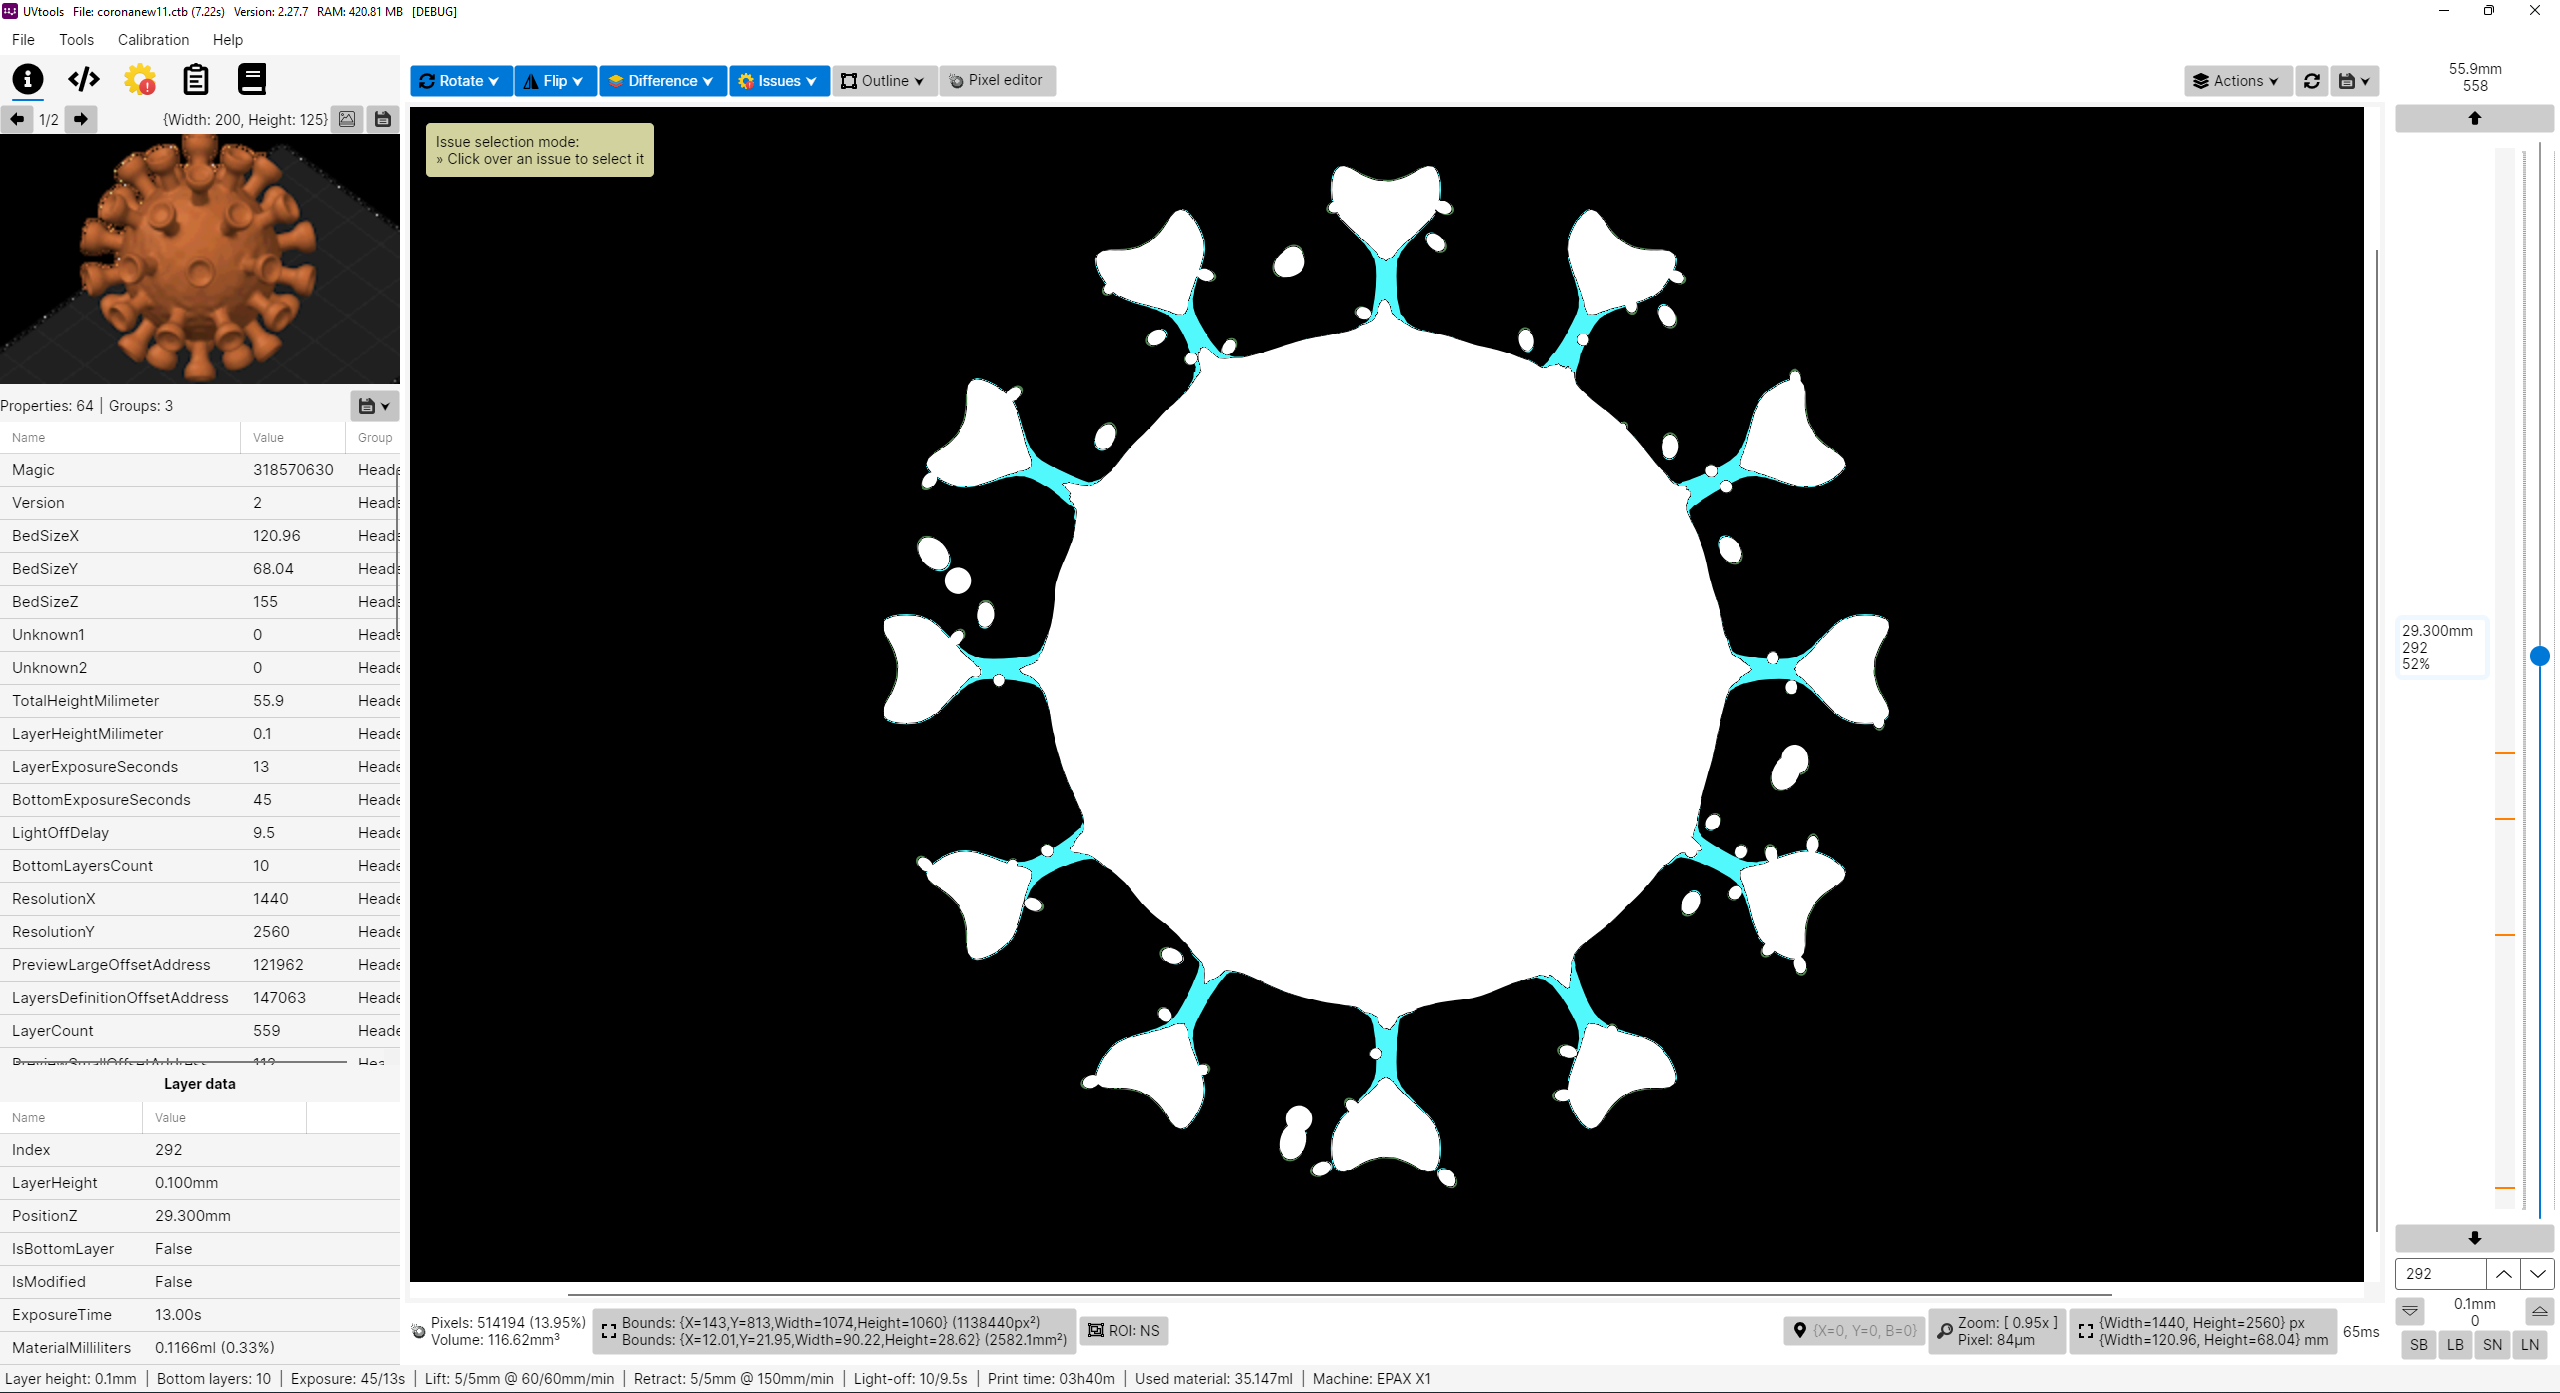
Task: Open the Tools menu
Action: pyautogui.click(x=76, y=40)
